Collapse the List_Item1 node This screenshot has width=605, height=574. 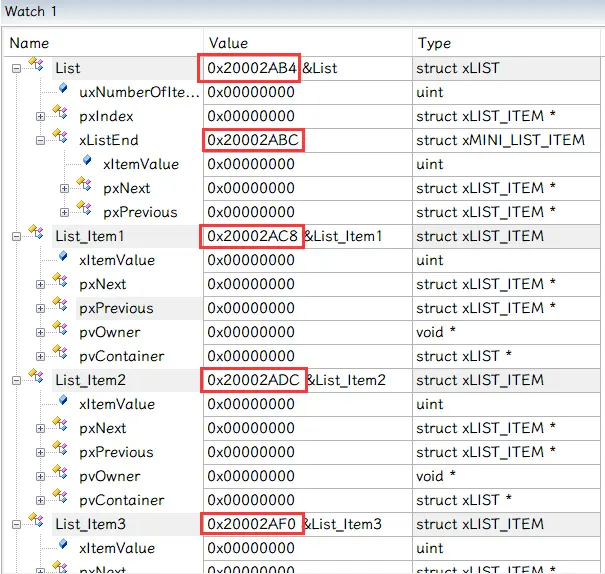(17, 236)
